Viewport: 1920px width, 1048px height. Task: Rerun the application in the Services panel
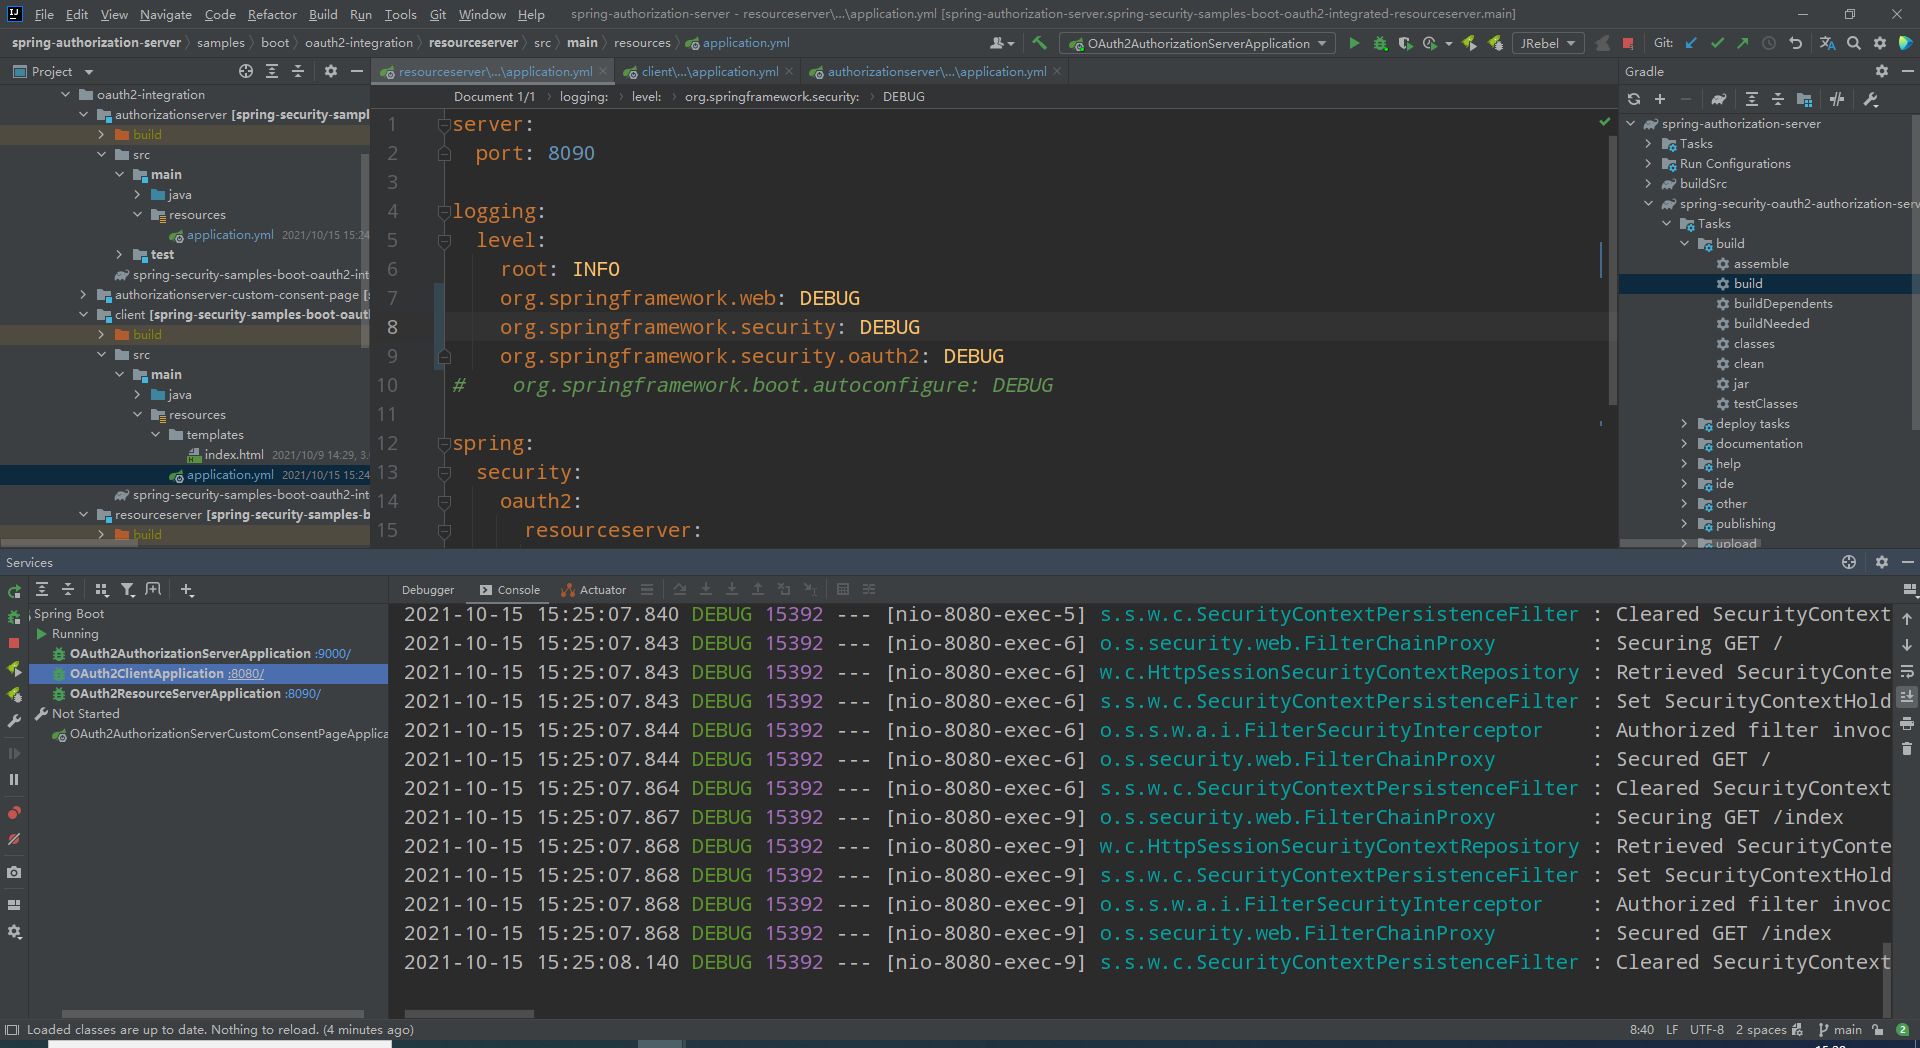click(x=14, y=591)
